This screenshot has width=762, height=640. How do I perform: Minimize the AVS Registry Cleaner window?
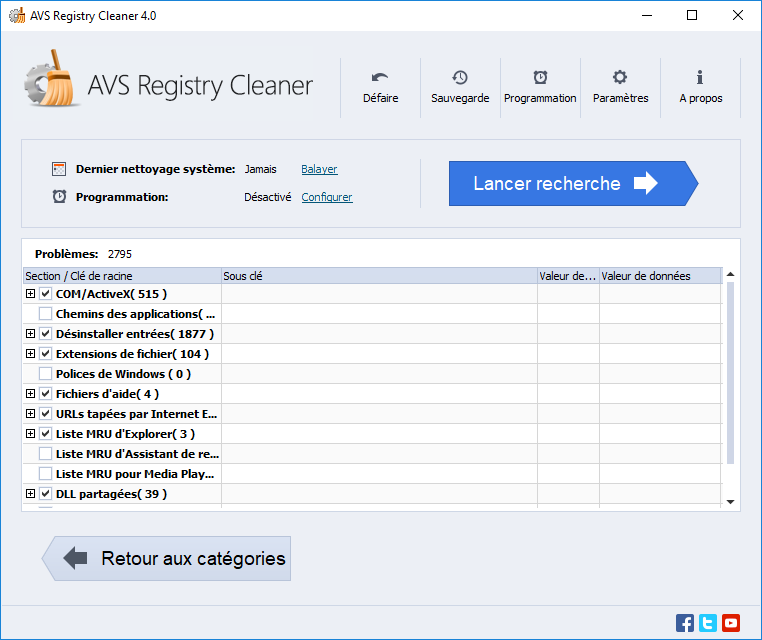[x=647, y=16]
